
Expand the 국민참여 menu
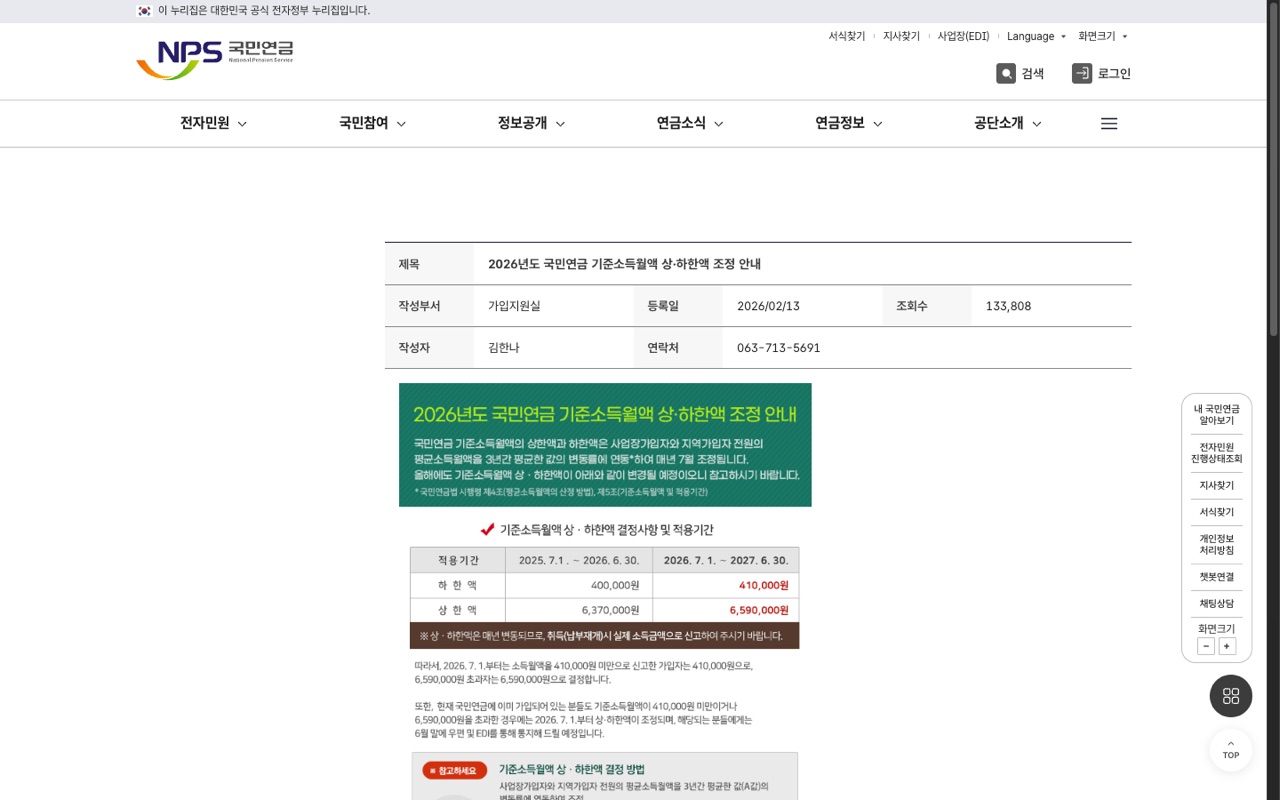click(372, 123)
